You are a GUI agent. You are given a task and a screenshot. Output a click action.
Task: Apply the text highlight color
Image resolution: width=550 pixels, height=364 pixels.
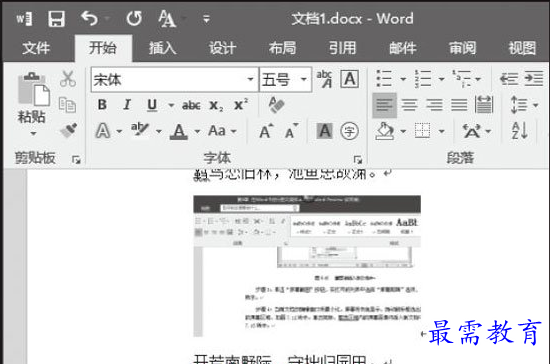point(139,130)
